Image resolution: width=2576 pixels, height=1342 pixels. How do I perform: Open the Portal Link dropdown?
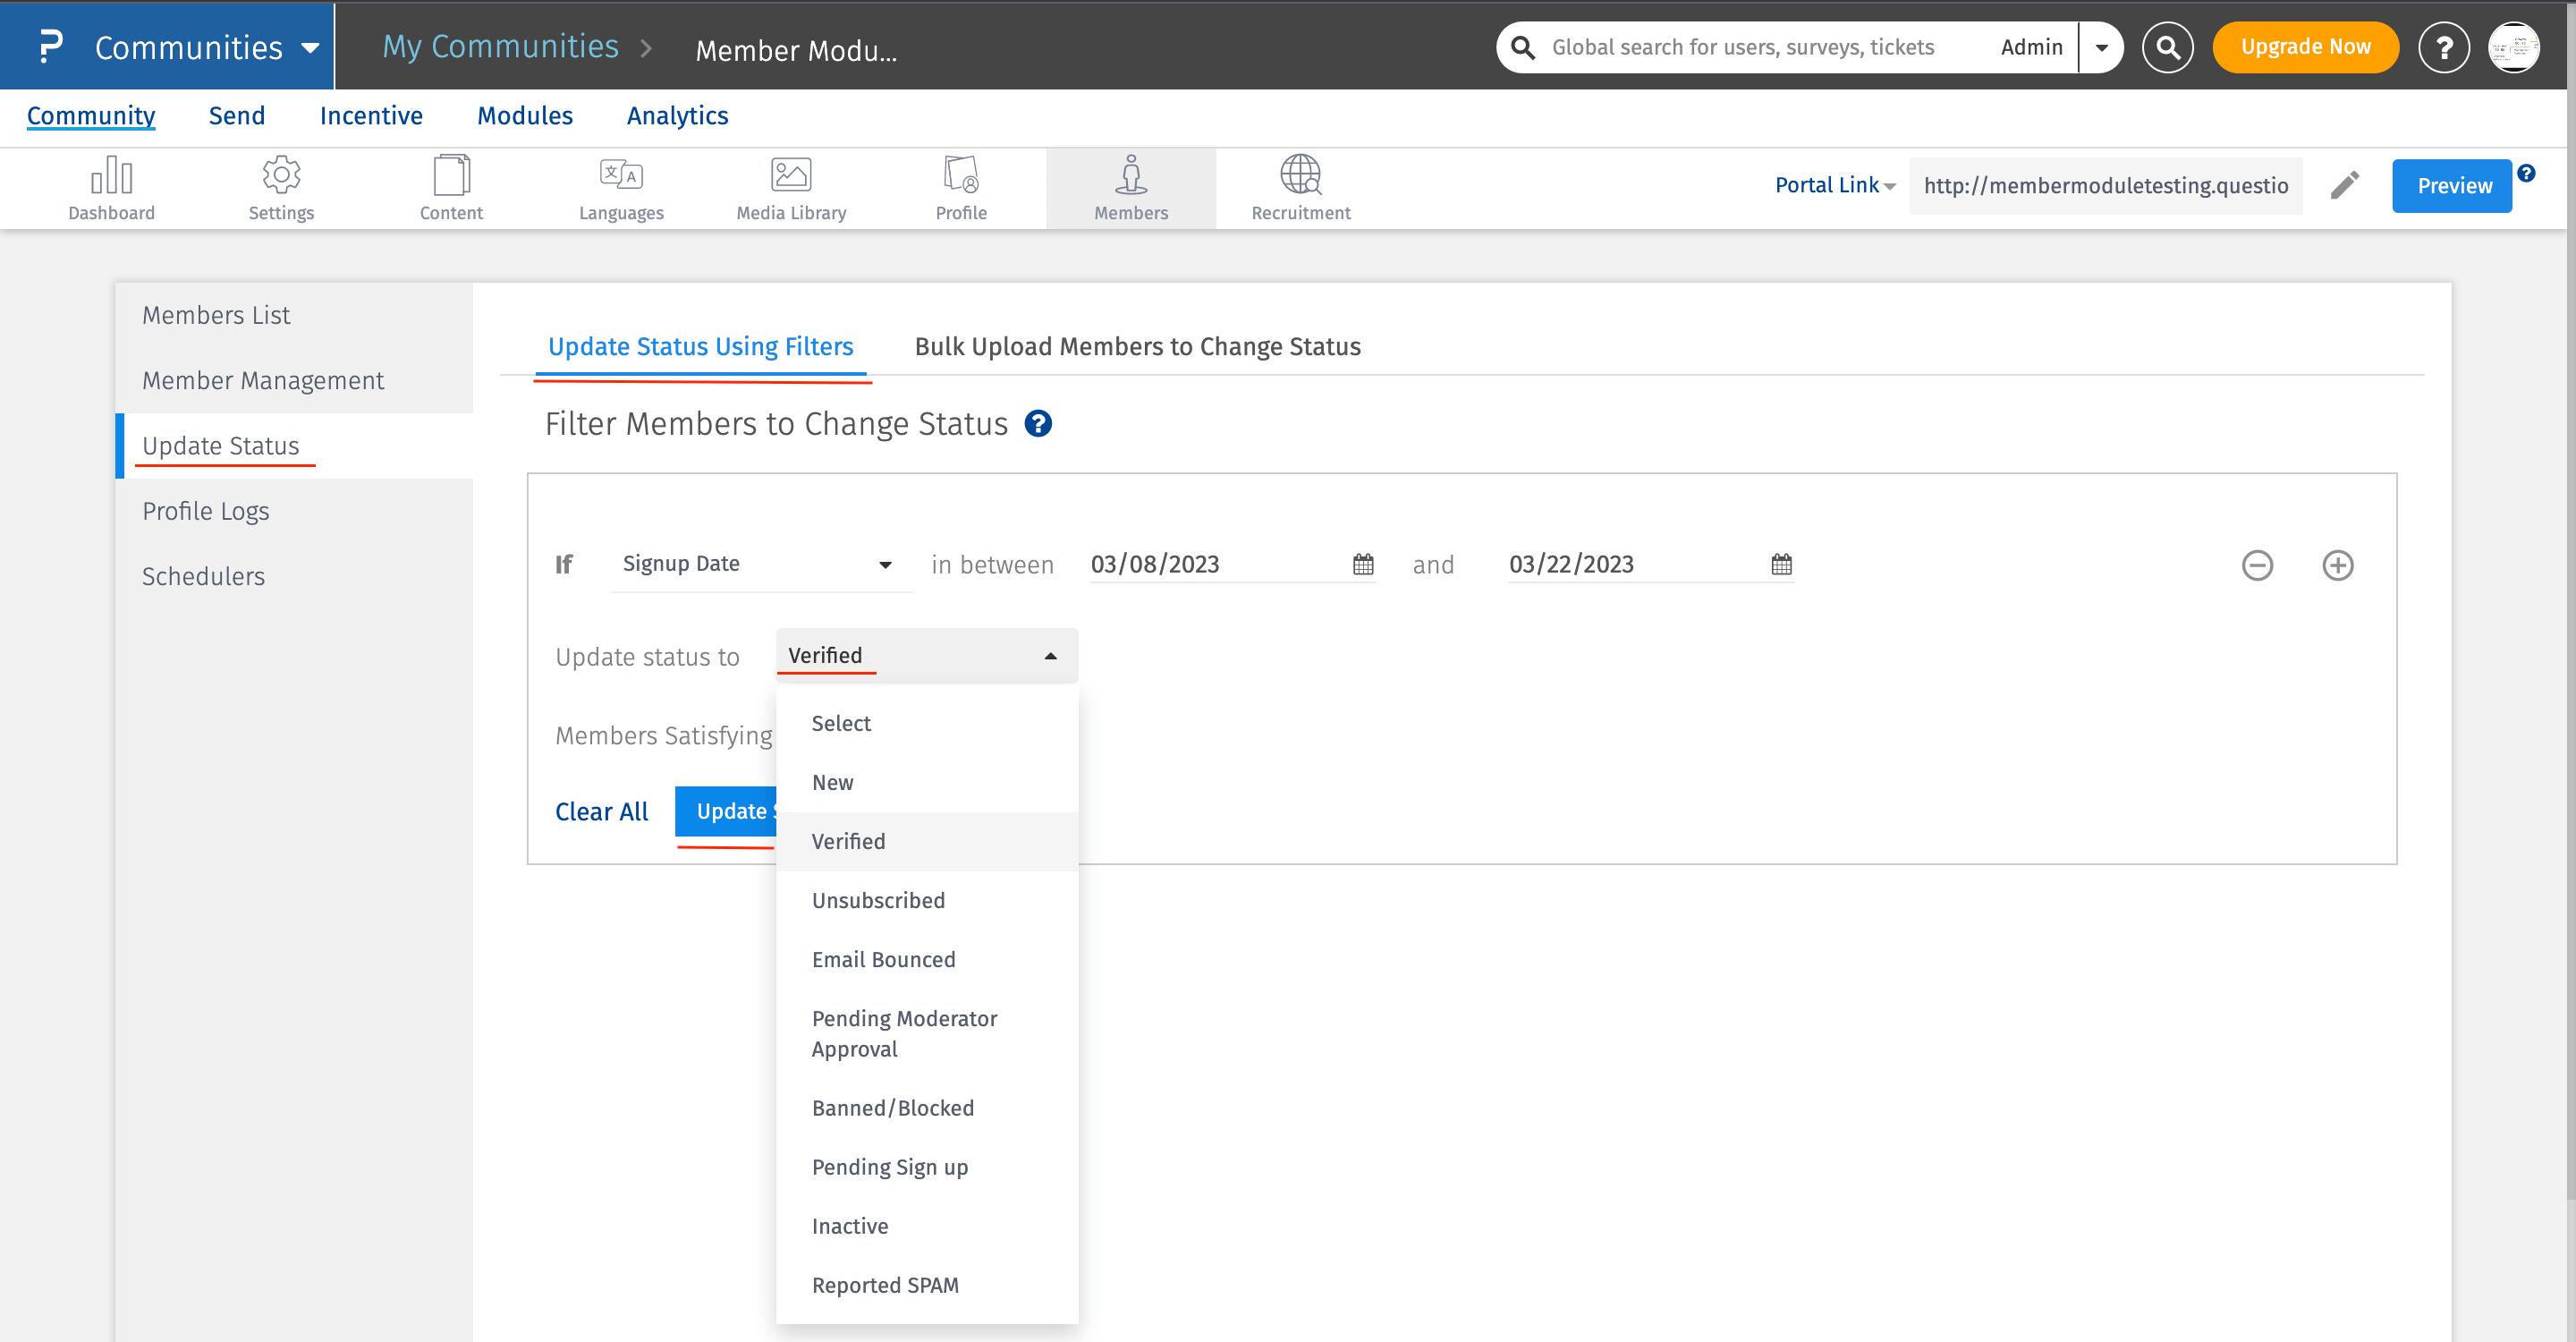point(1834,186)
